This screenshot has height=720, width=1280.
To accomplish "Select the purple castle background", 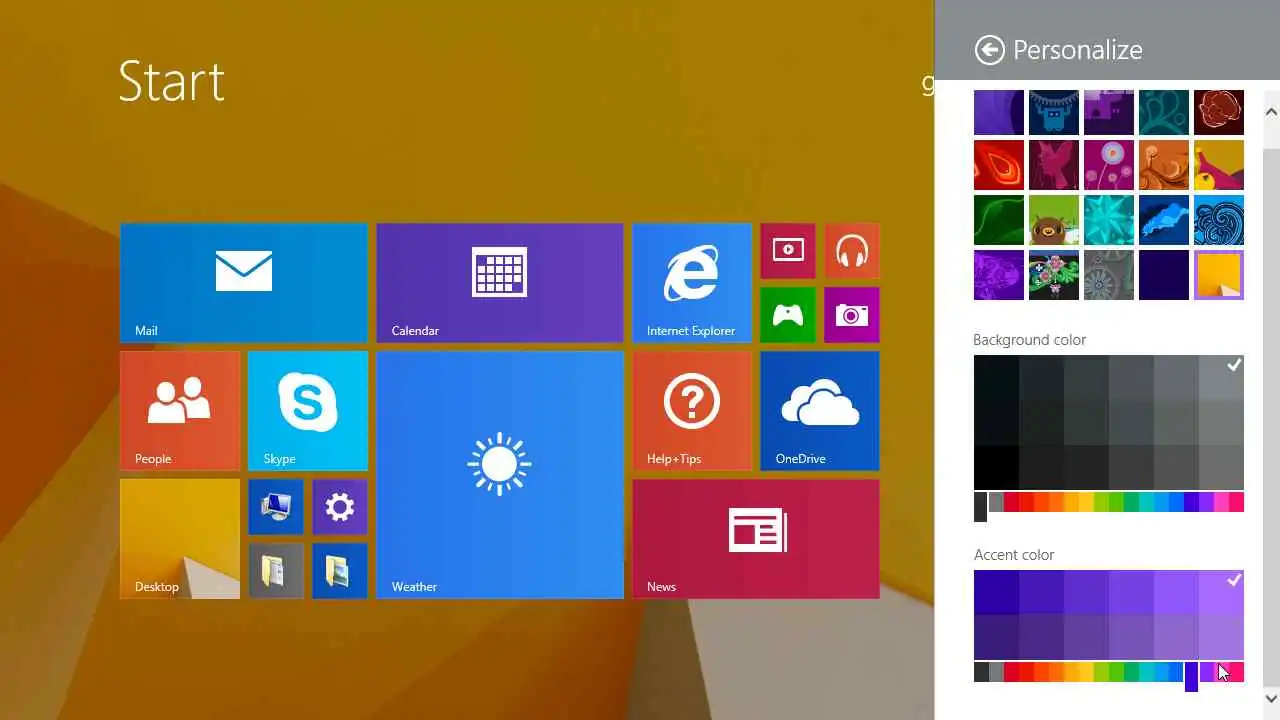I will click(1109, 112).
